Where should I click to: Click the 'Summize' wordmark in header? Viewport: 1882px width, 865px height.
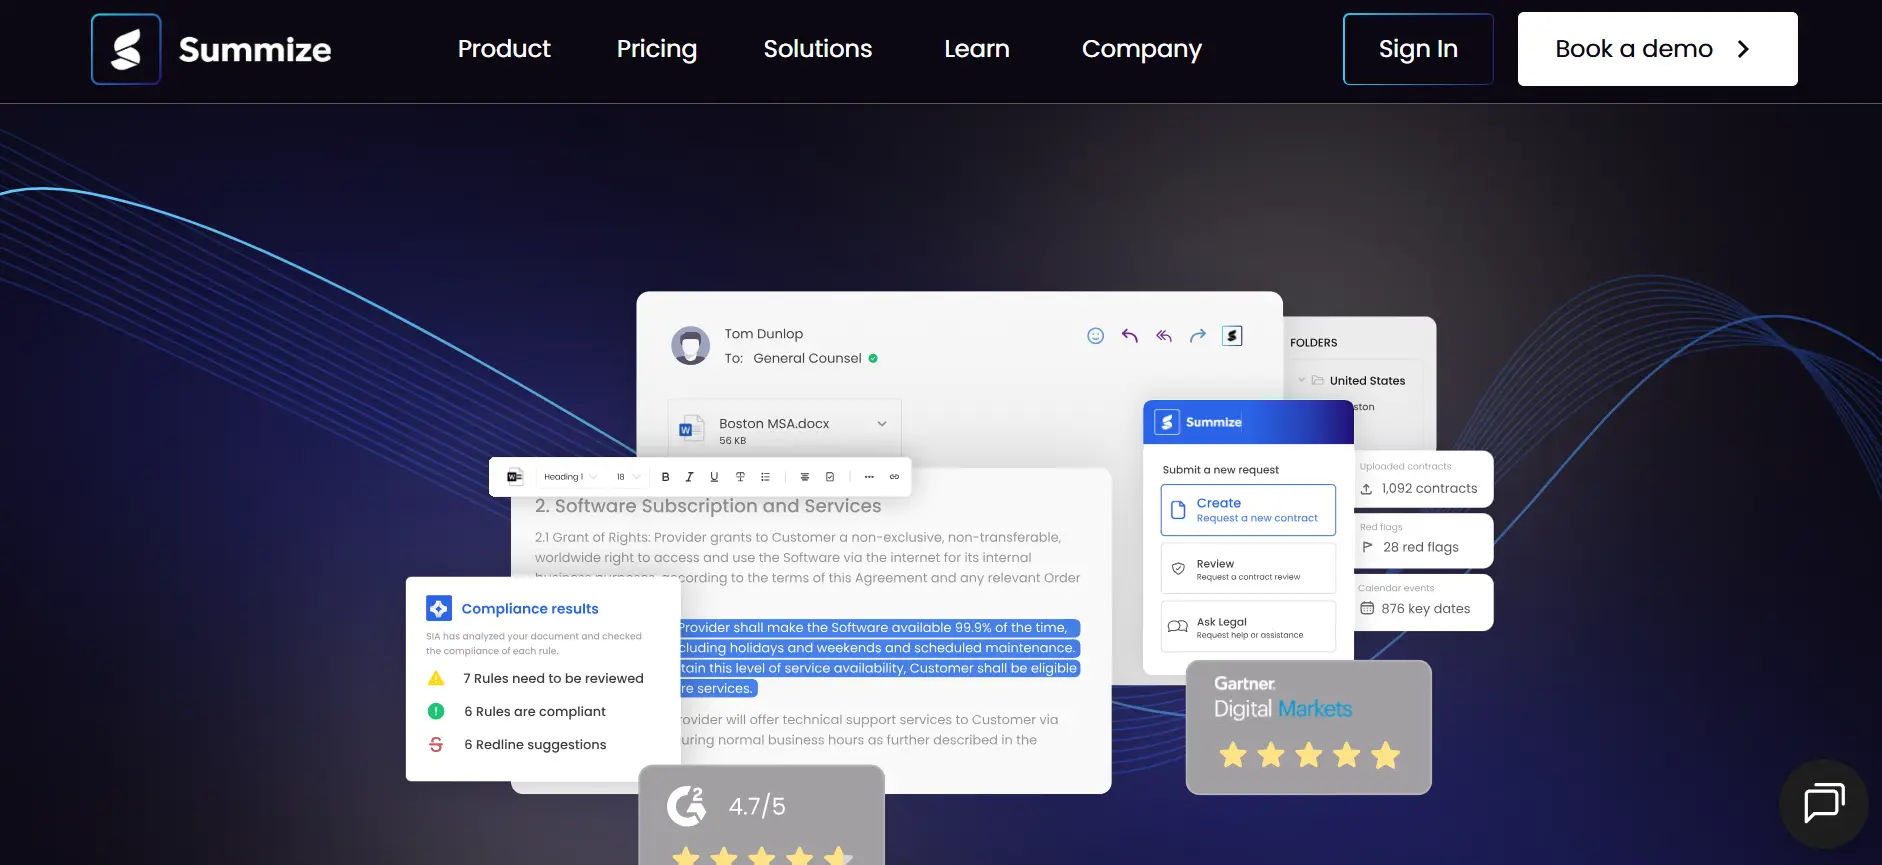tap(255, 50)
